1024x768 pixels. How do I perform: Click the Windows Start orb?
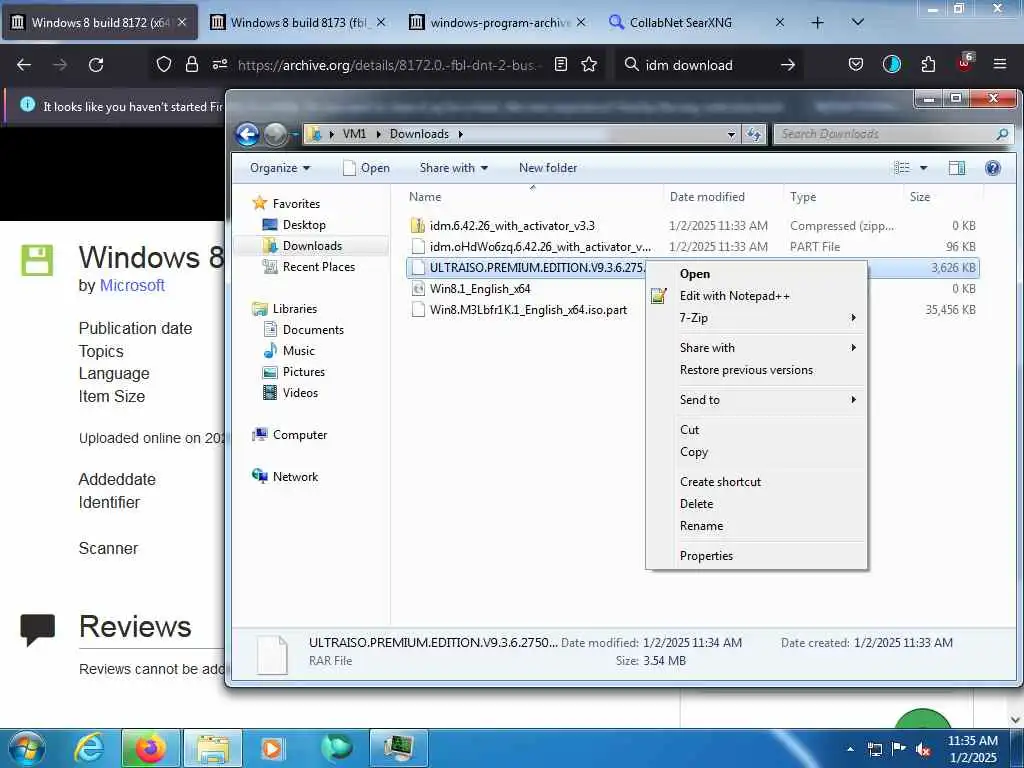click(26, 748)
